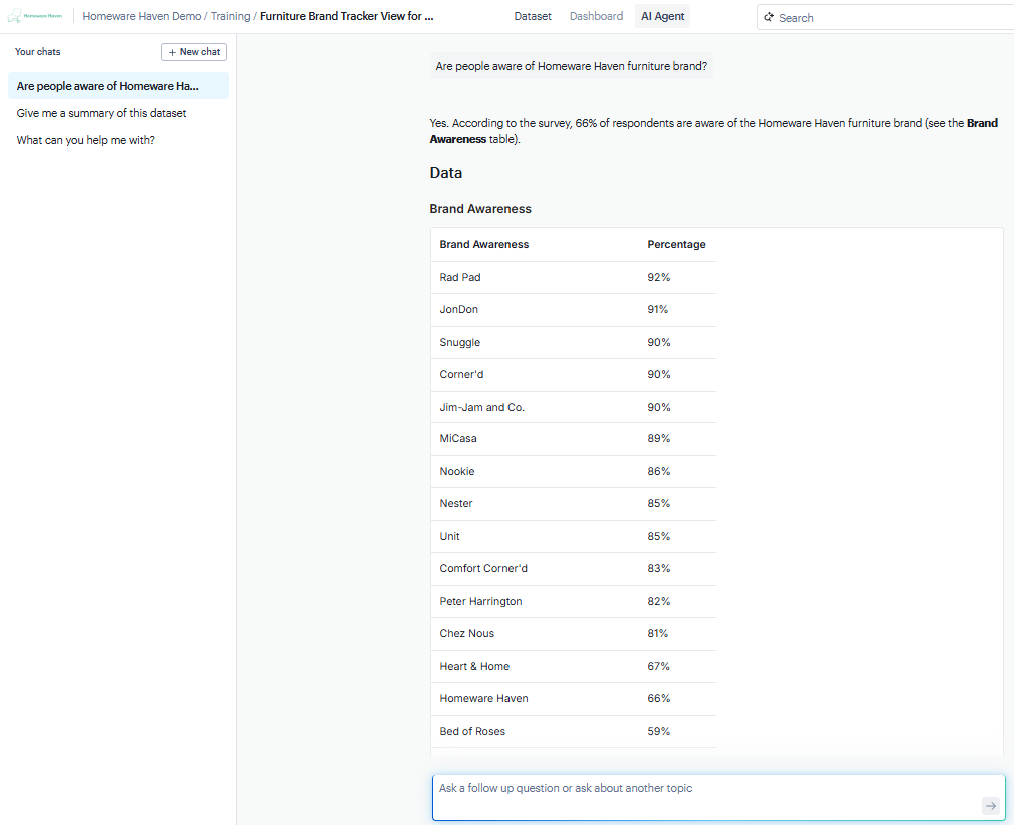The image size is (1014, 825).
Task: Open the 'Give me a summary' chat
Action: tap(101, 113)
